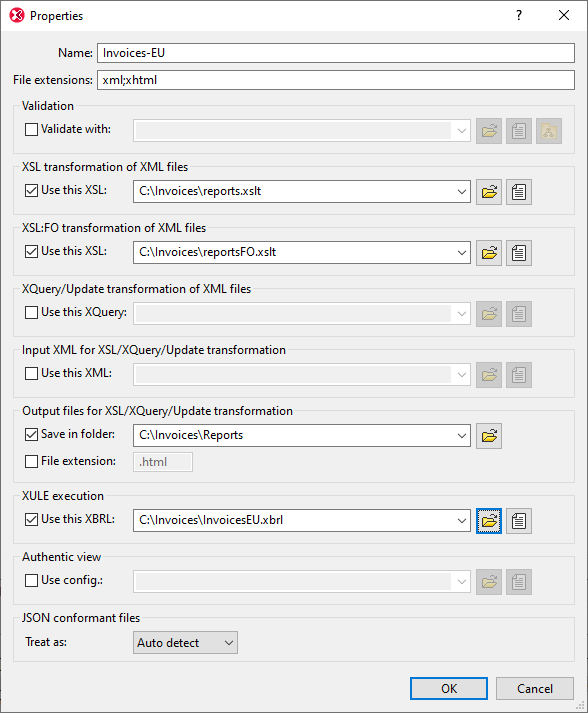Click the Cancel button
The height and width of the screenshot is (713, 588).
[535, 688]
